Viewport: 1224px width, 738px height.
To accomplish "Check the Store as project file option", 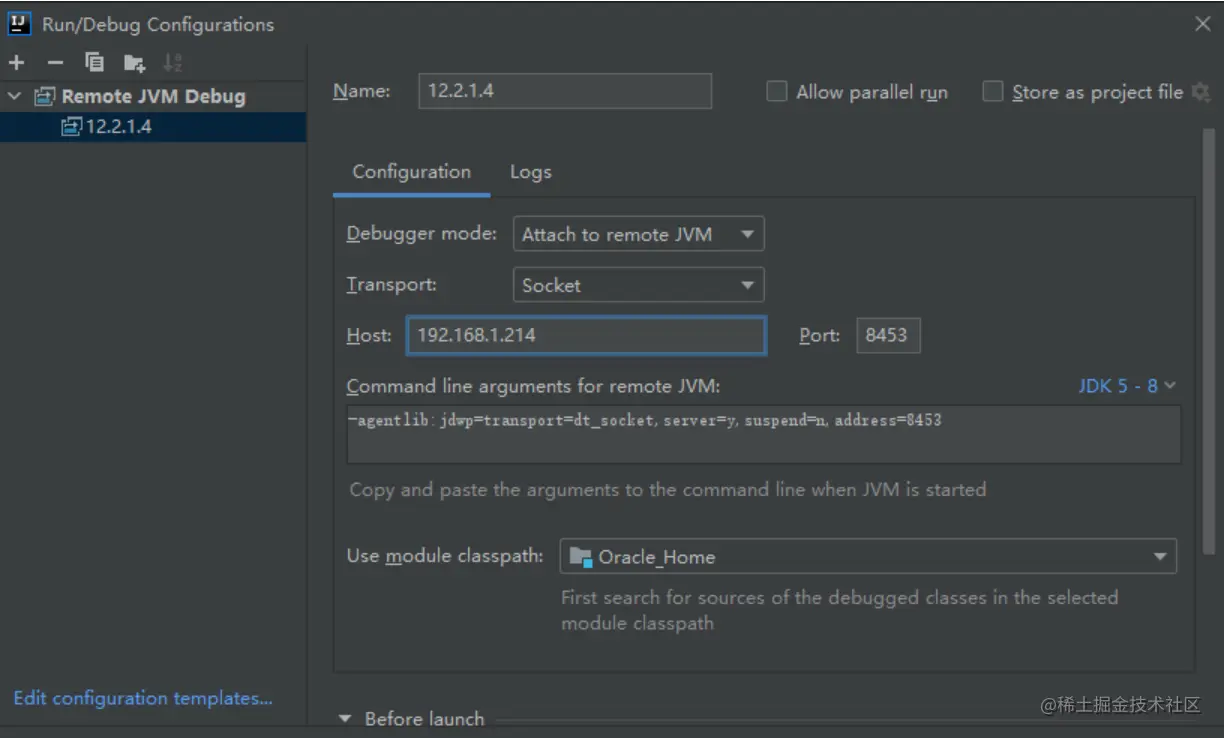I will pyautogui.click(x=993, y=92).
